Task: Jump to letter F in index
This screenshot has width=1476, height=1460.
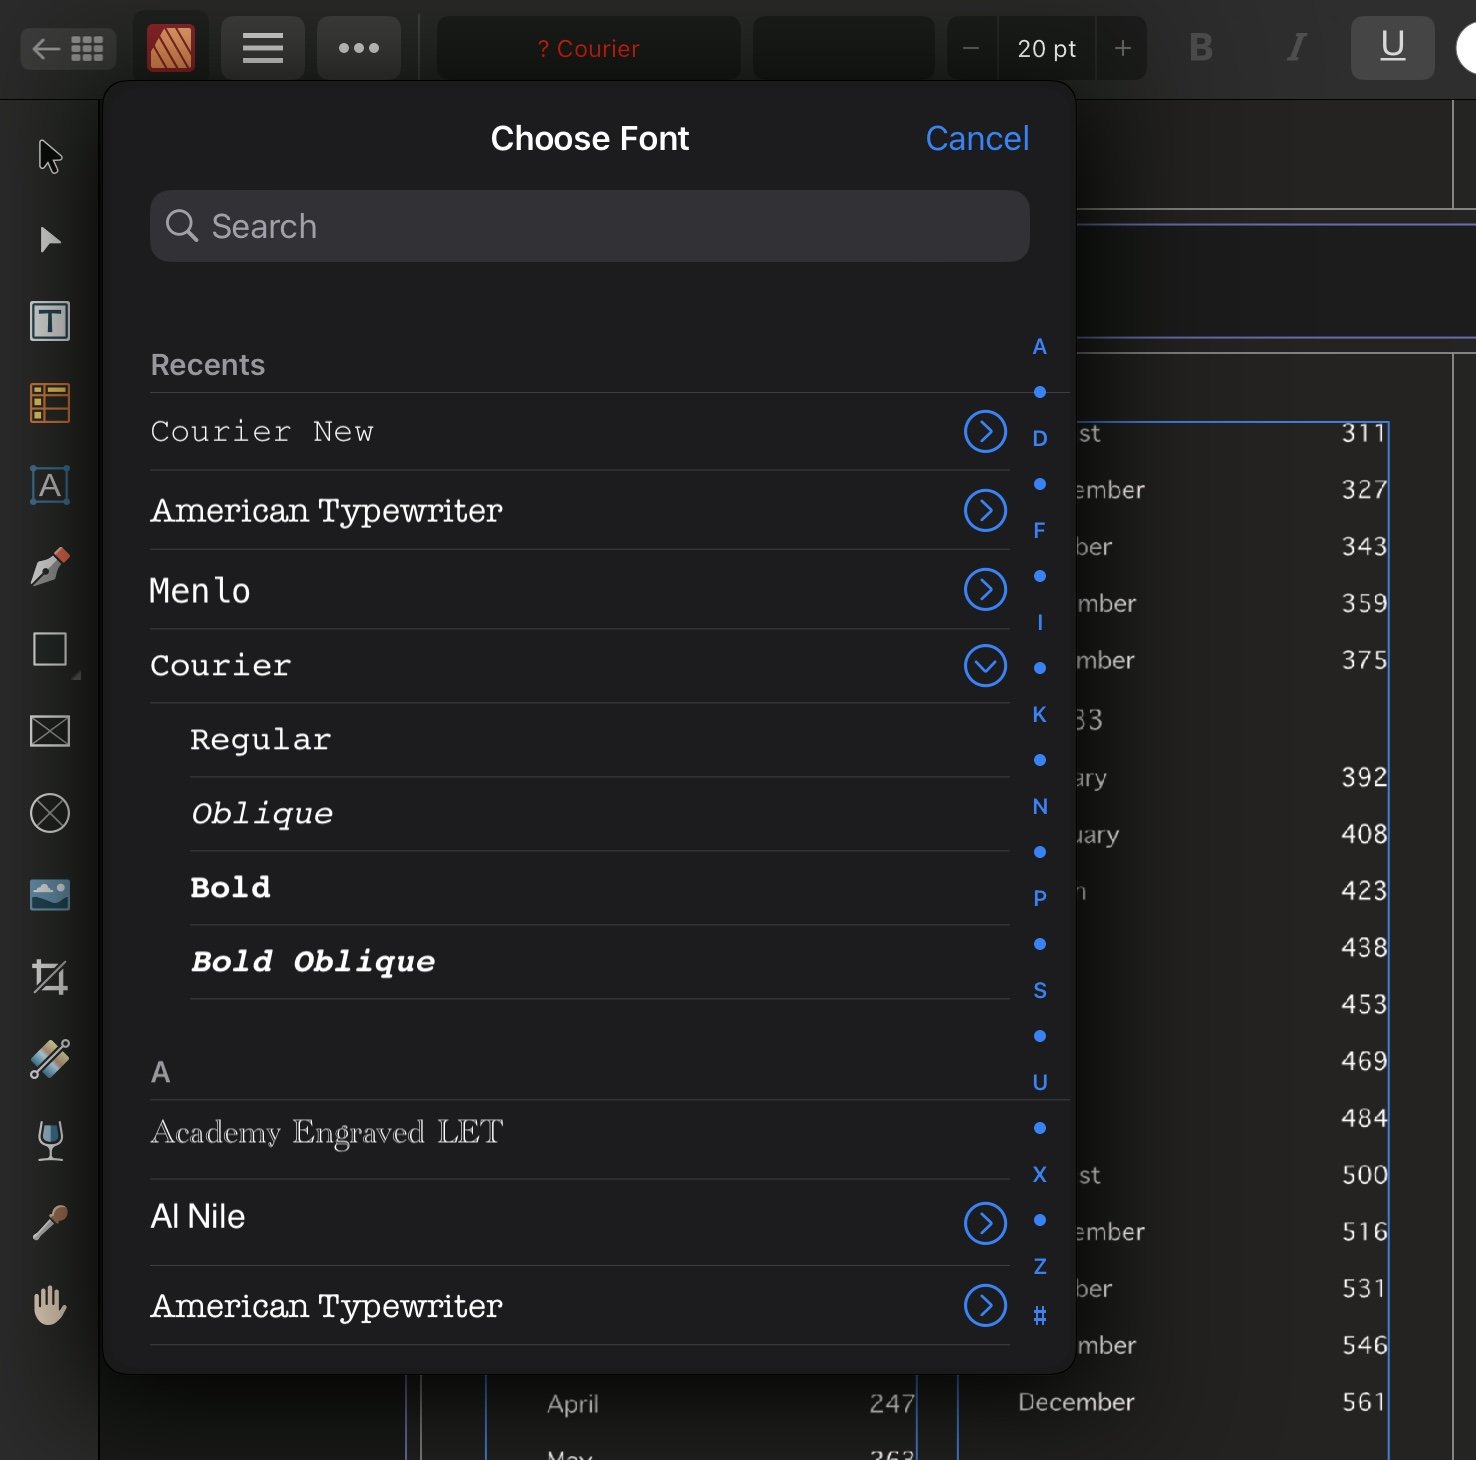Action: [1040, 531]
